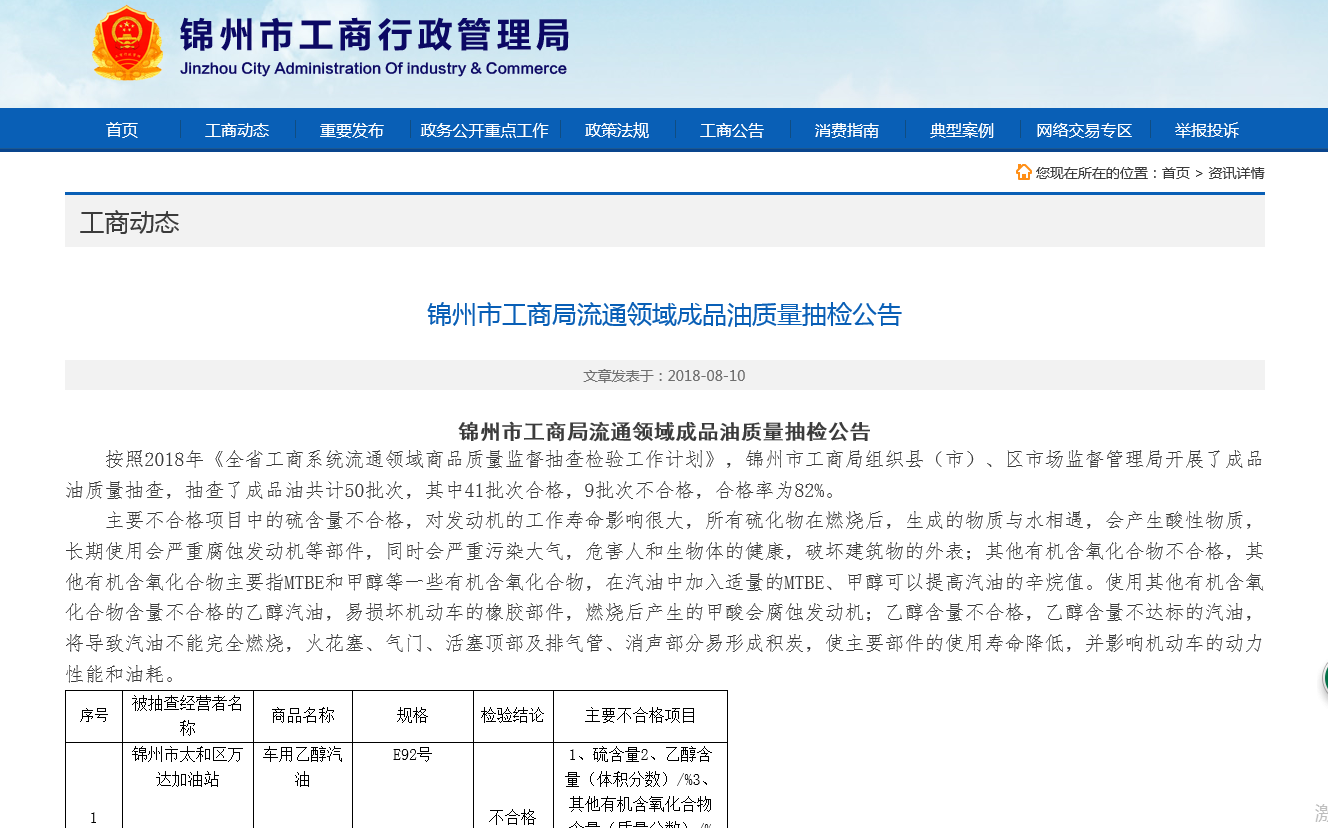Open the 举报投诉 navigation item

click(x=1207, y=130)
